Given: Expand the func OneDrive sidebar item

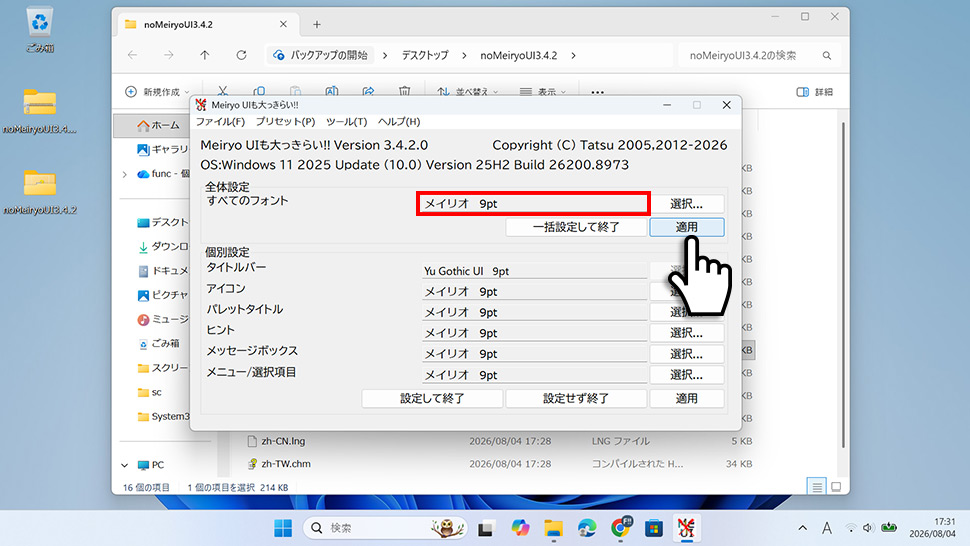Looking at the screenshot, I should [125, 174].
